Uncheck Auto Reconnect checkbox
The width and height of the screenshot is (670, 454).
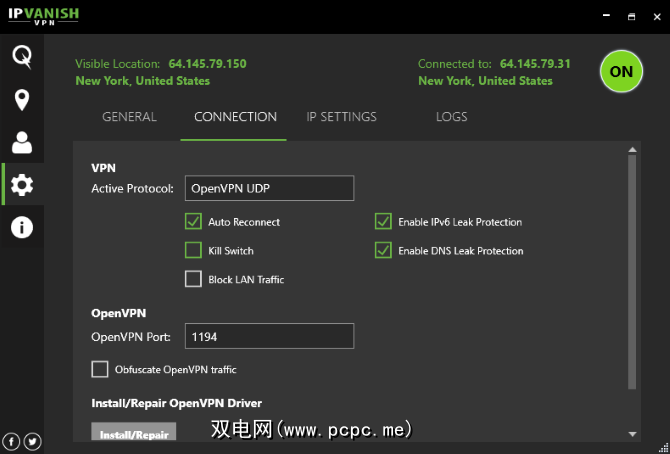pyautogui.click(x=193, y=222)
